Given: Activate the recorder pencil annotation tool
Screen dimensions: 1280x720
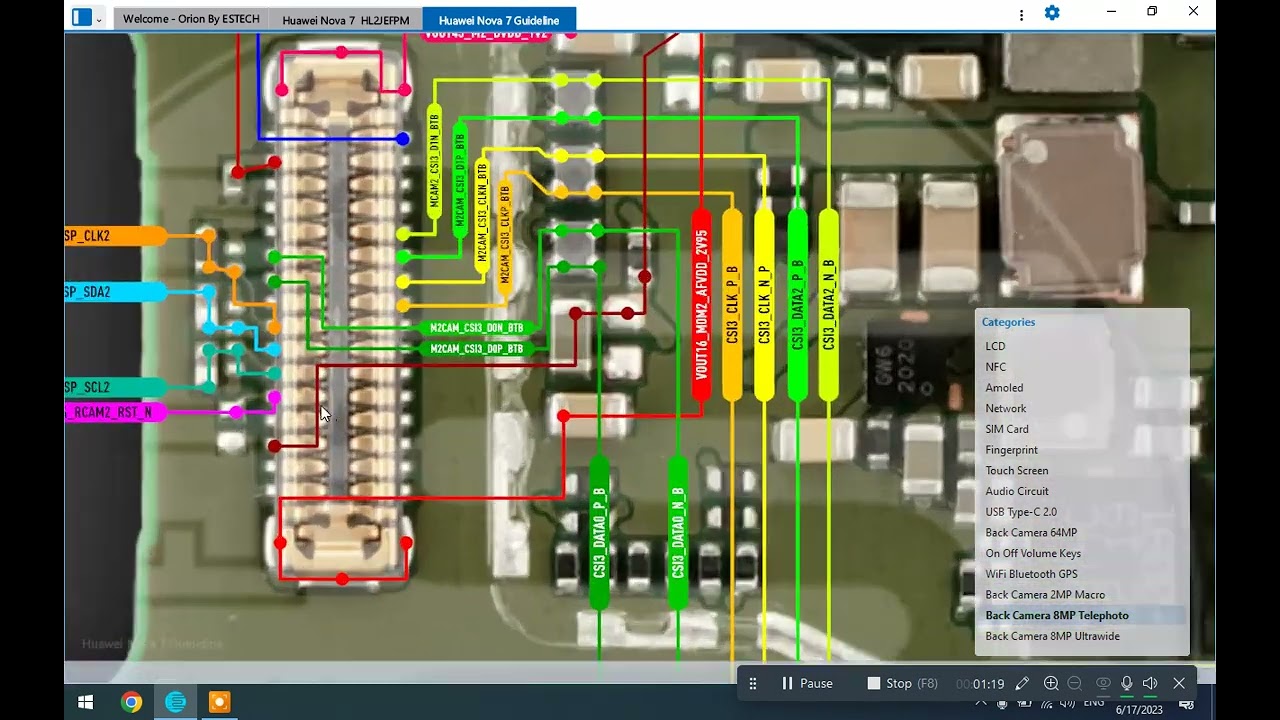Looking at the screenshot, I should coord(1022,684).
